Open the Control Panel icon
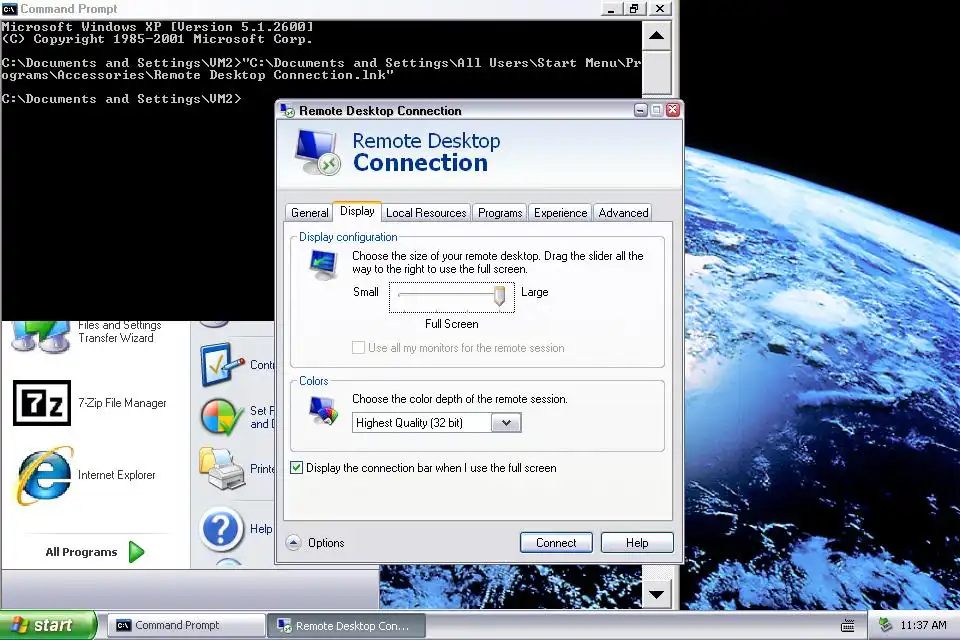 pyautogui.click(x=223, y=364)
